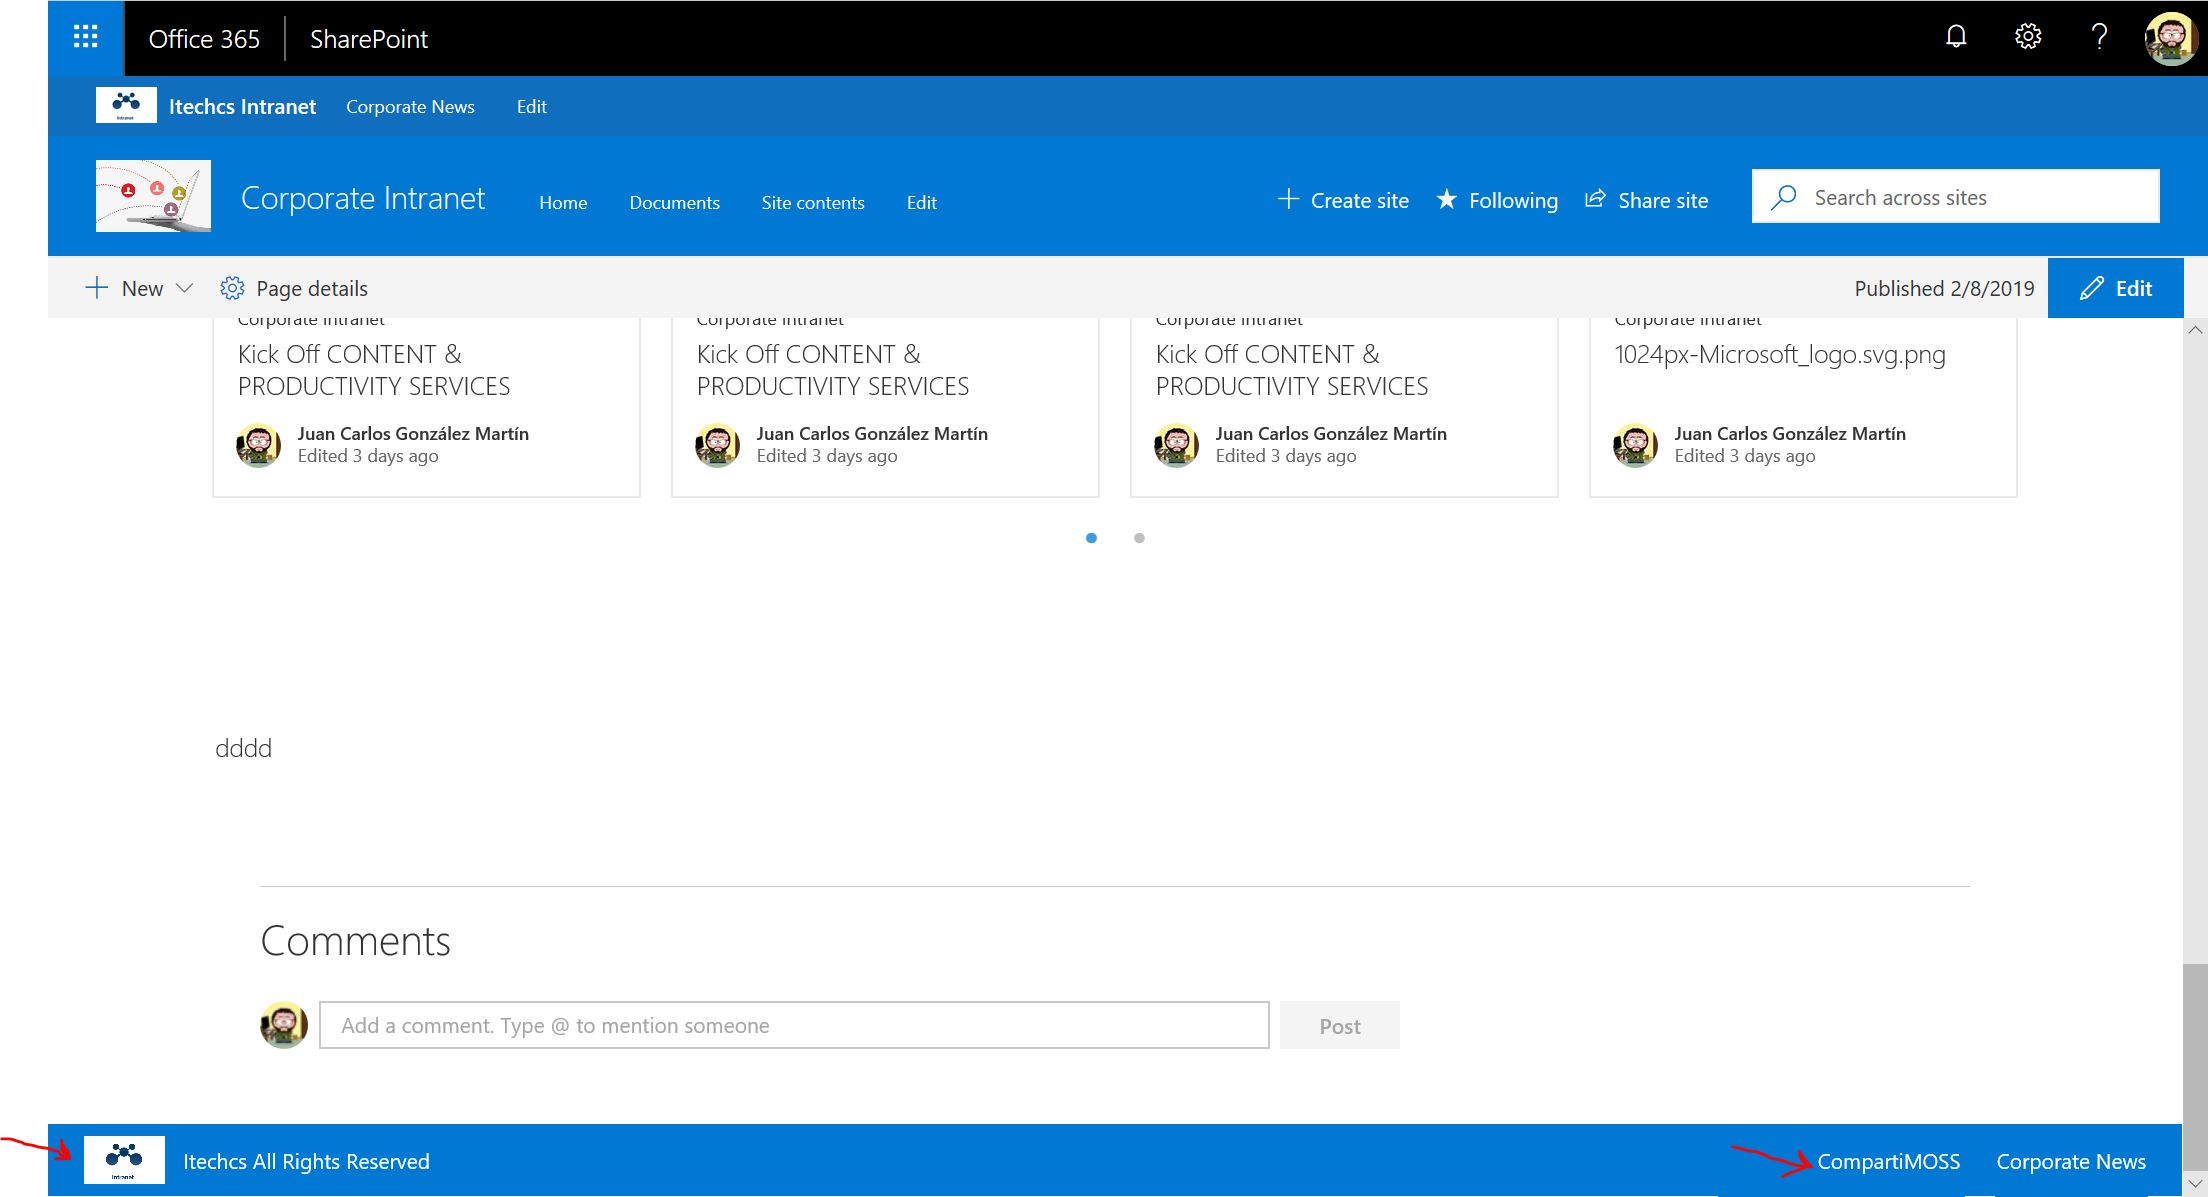
Task: Open Page details gear option
Action: [294, 289]
